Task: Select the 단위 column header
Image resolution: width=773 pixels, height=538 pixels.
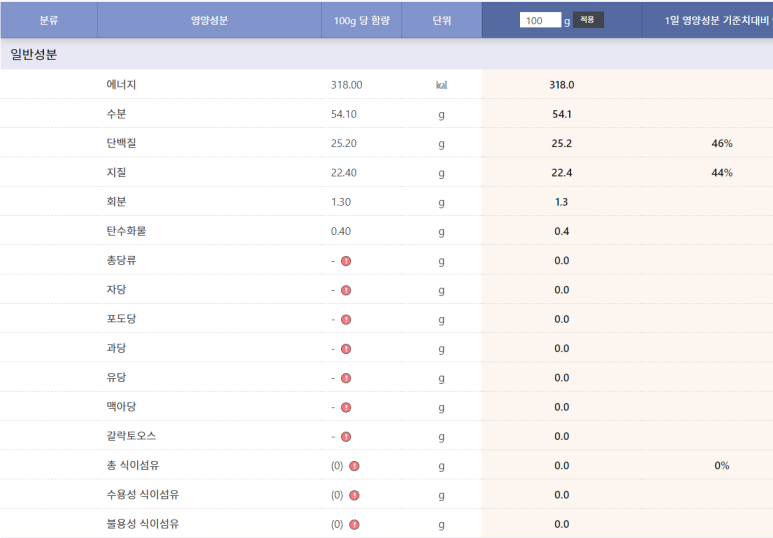Action: (x=442, y=20)
